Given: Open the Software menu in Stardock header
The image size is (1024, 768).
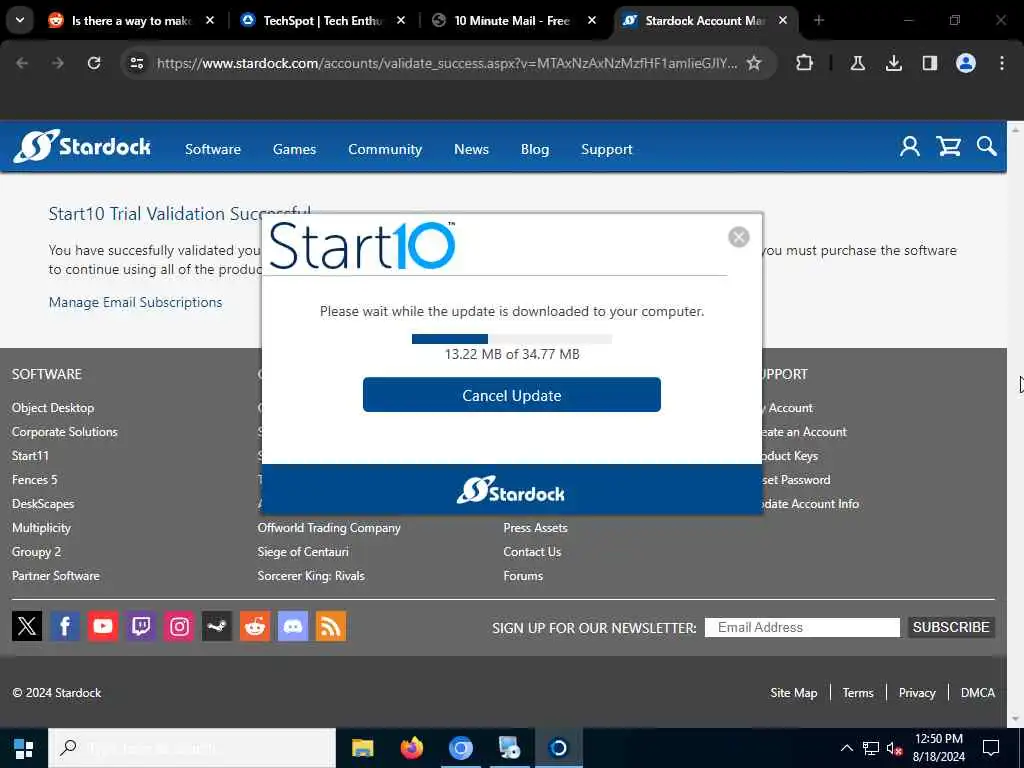Looking at the screenshot, I should (213, 149).
